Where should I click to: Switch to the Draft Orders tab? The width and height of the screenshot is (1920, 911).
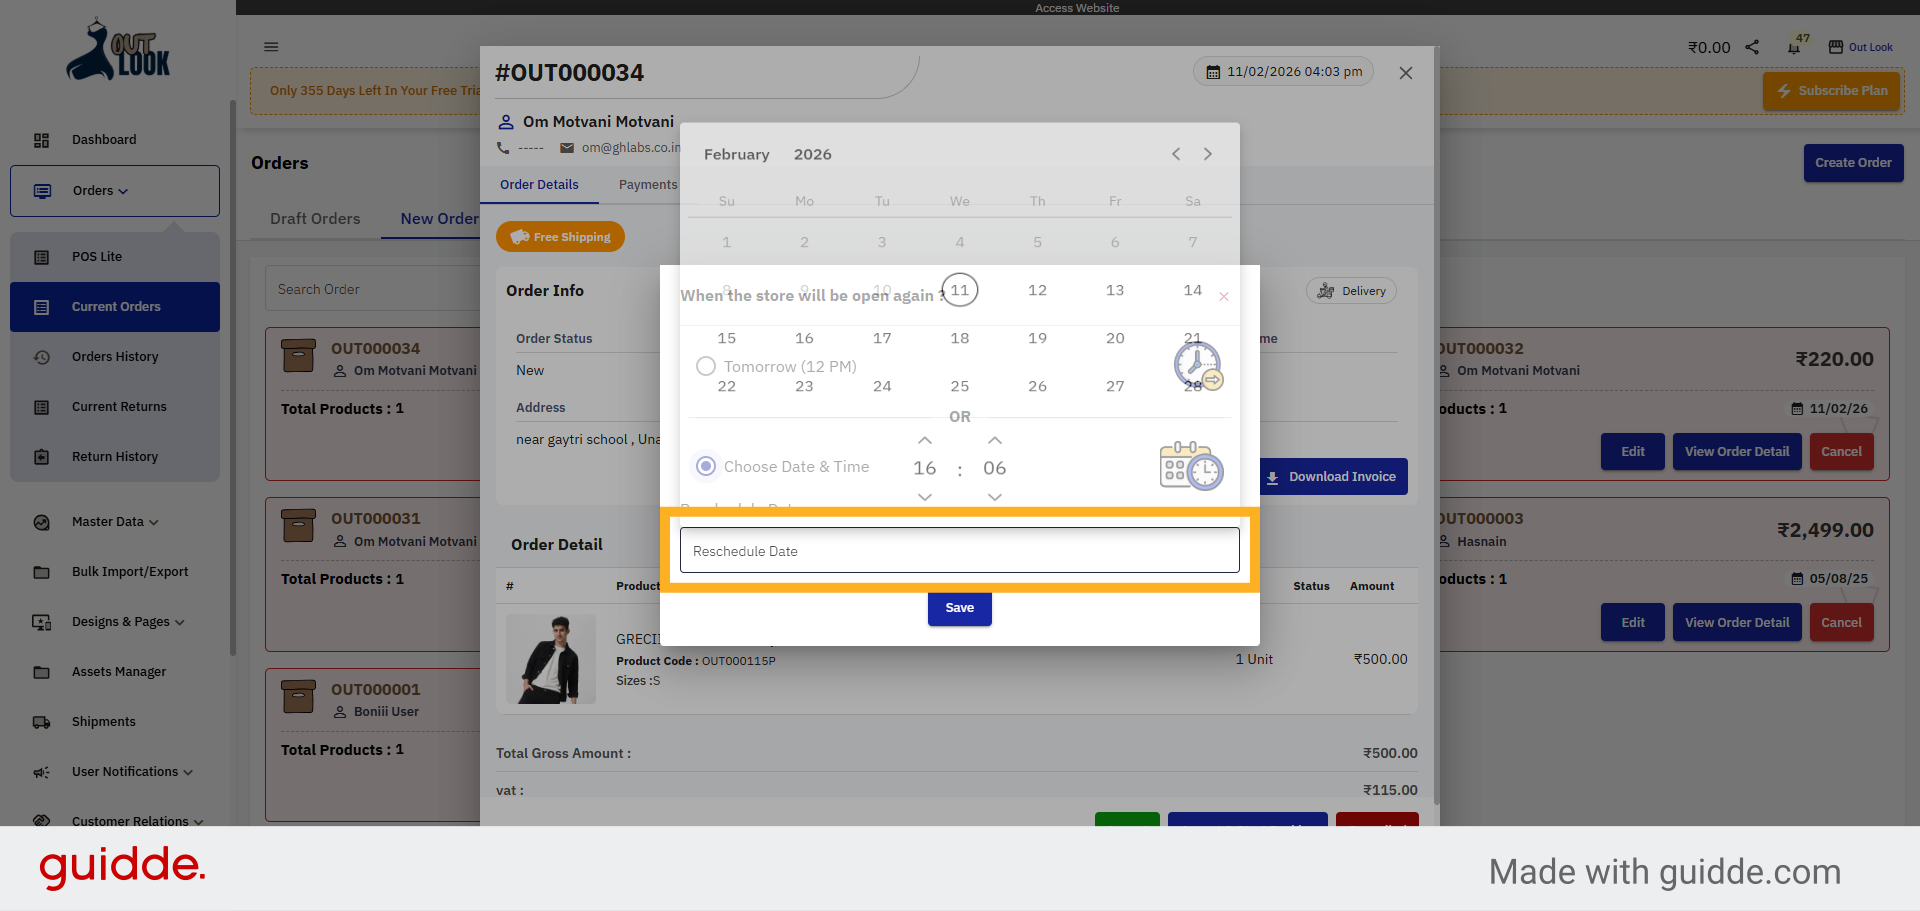[315, 218]
